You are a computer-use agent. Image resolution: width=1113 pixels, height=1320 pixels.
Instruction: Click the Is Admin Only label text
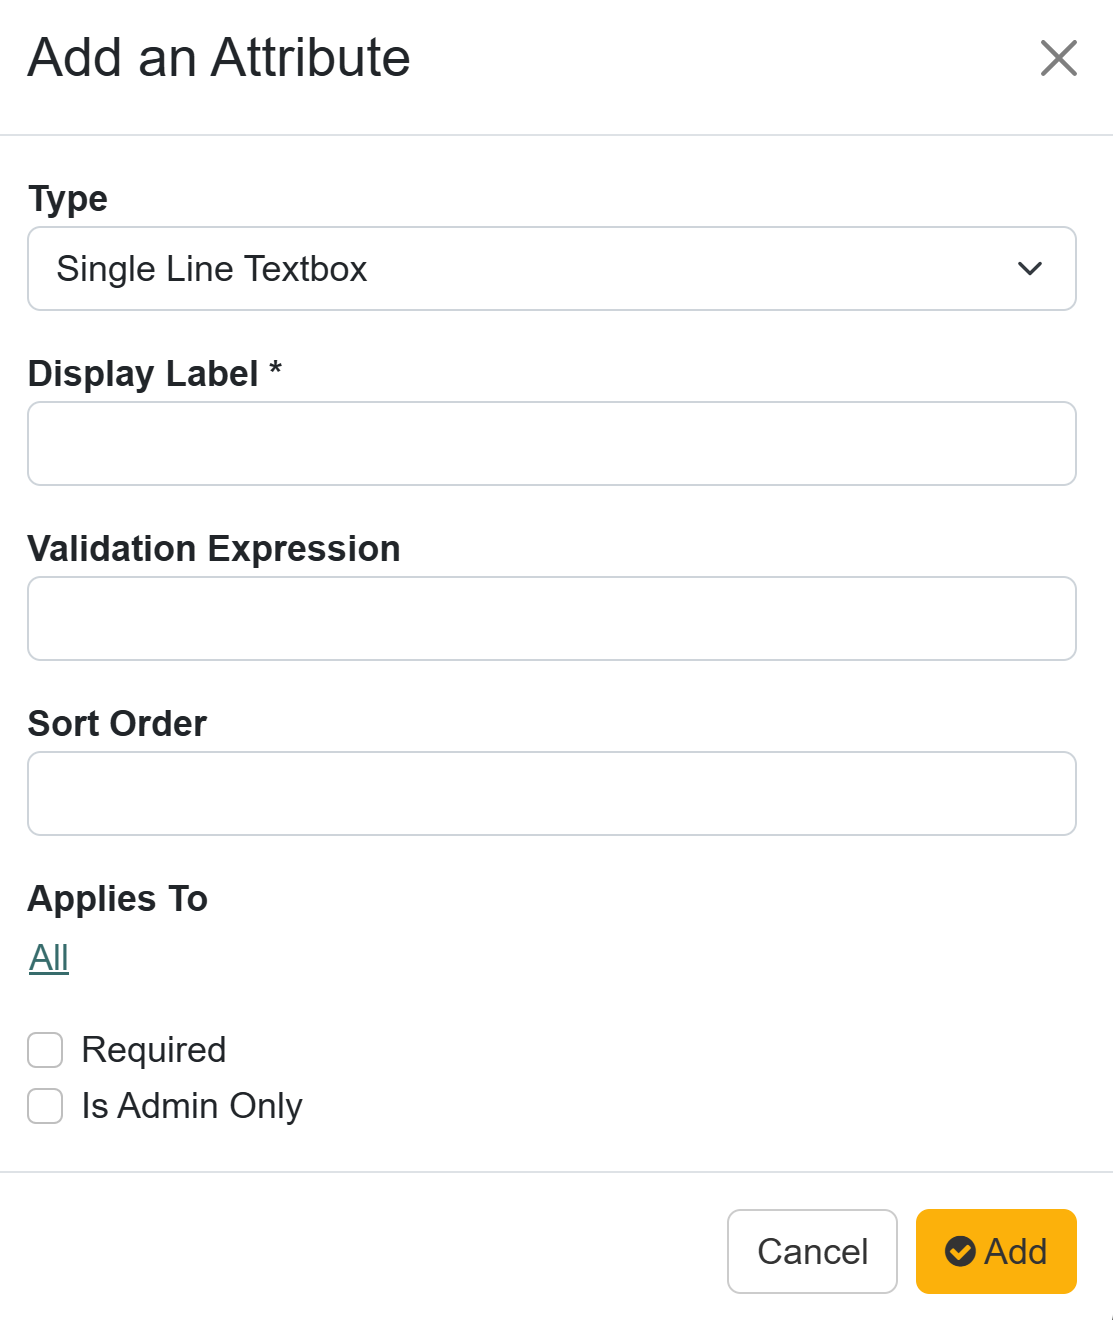[192, 1106]
